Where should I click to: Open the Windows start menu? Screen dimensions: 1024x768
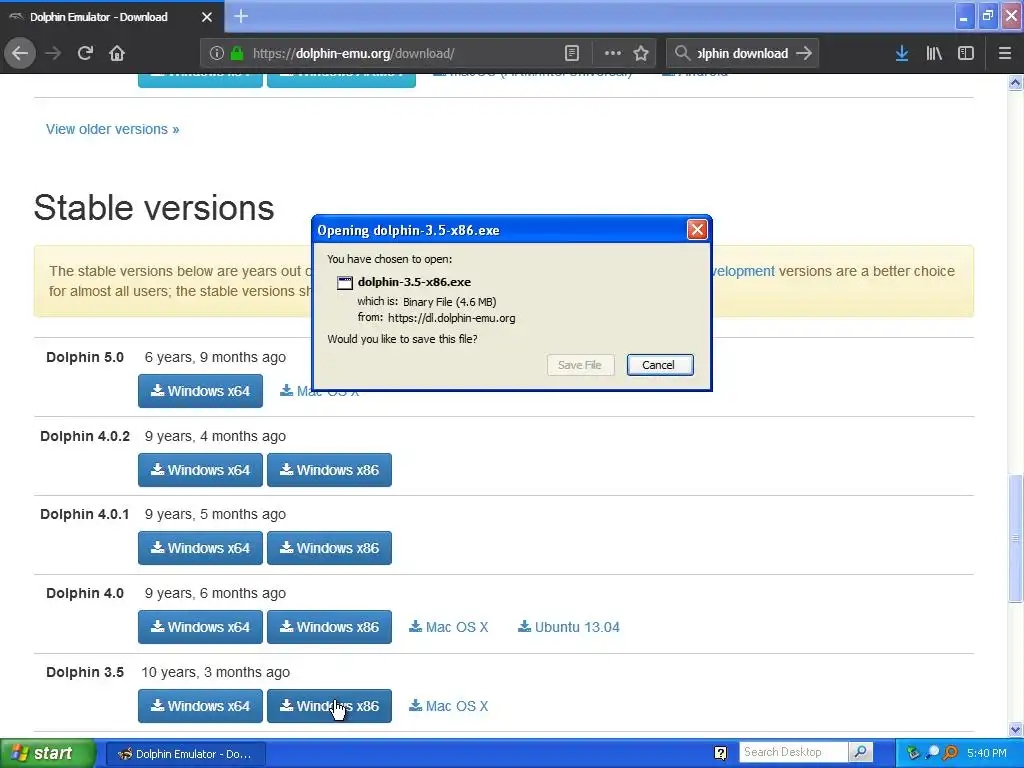click(x=47, y=754)
